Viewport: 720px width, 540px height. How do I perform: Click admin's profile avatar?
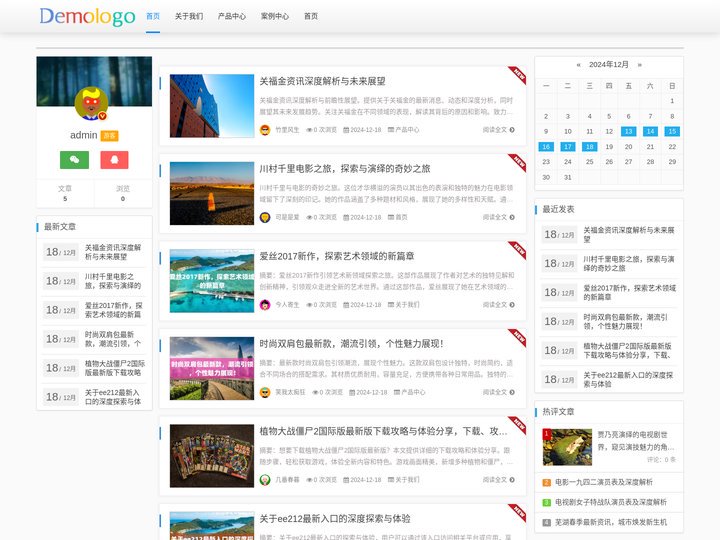[x=91, y=104]
